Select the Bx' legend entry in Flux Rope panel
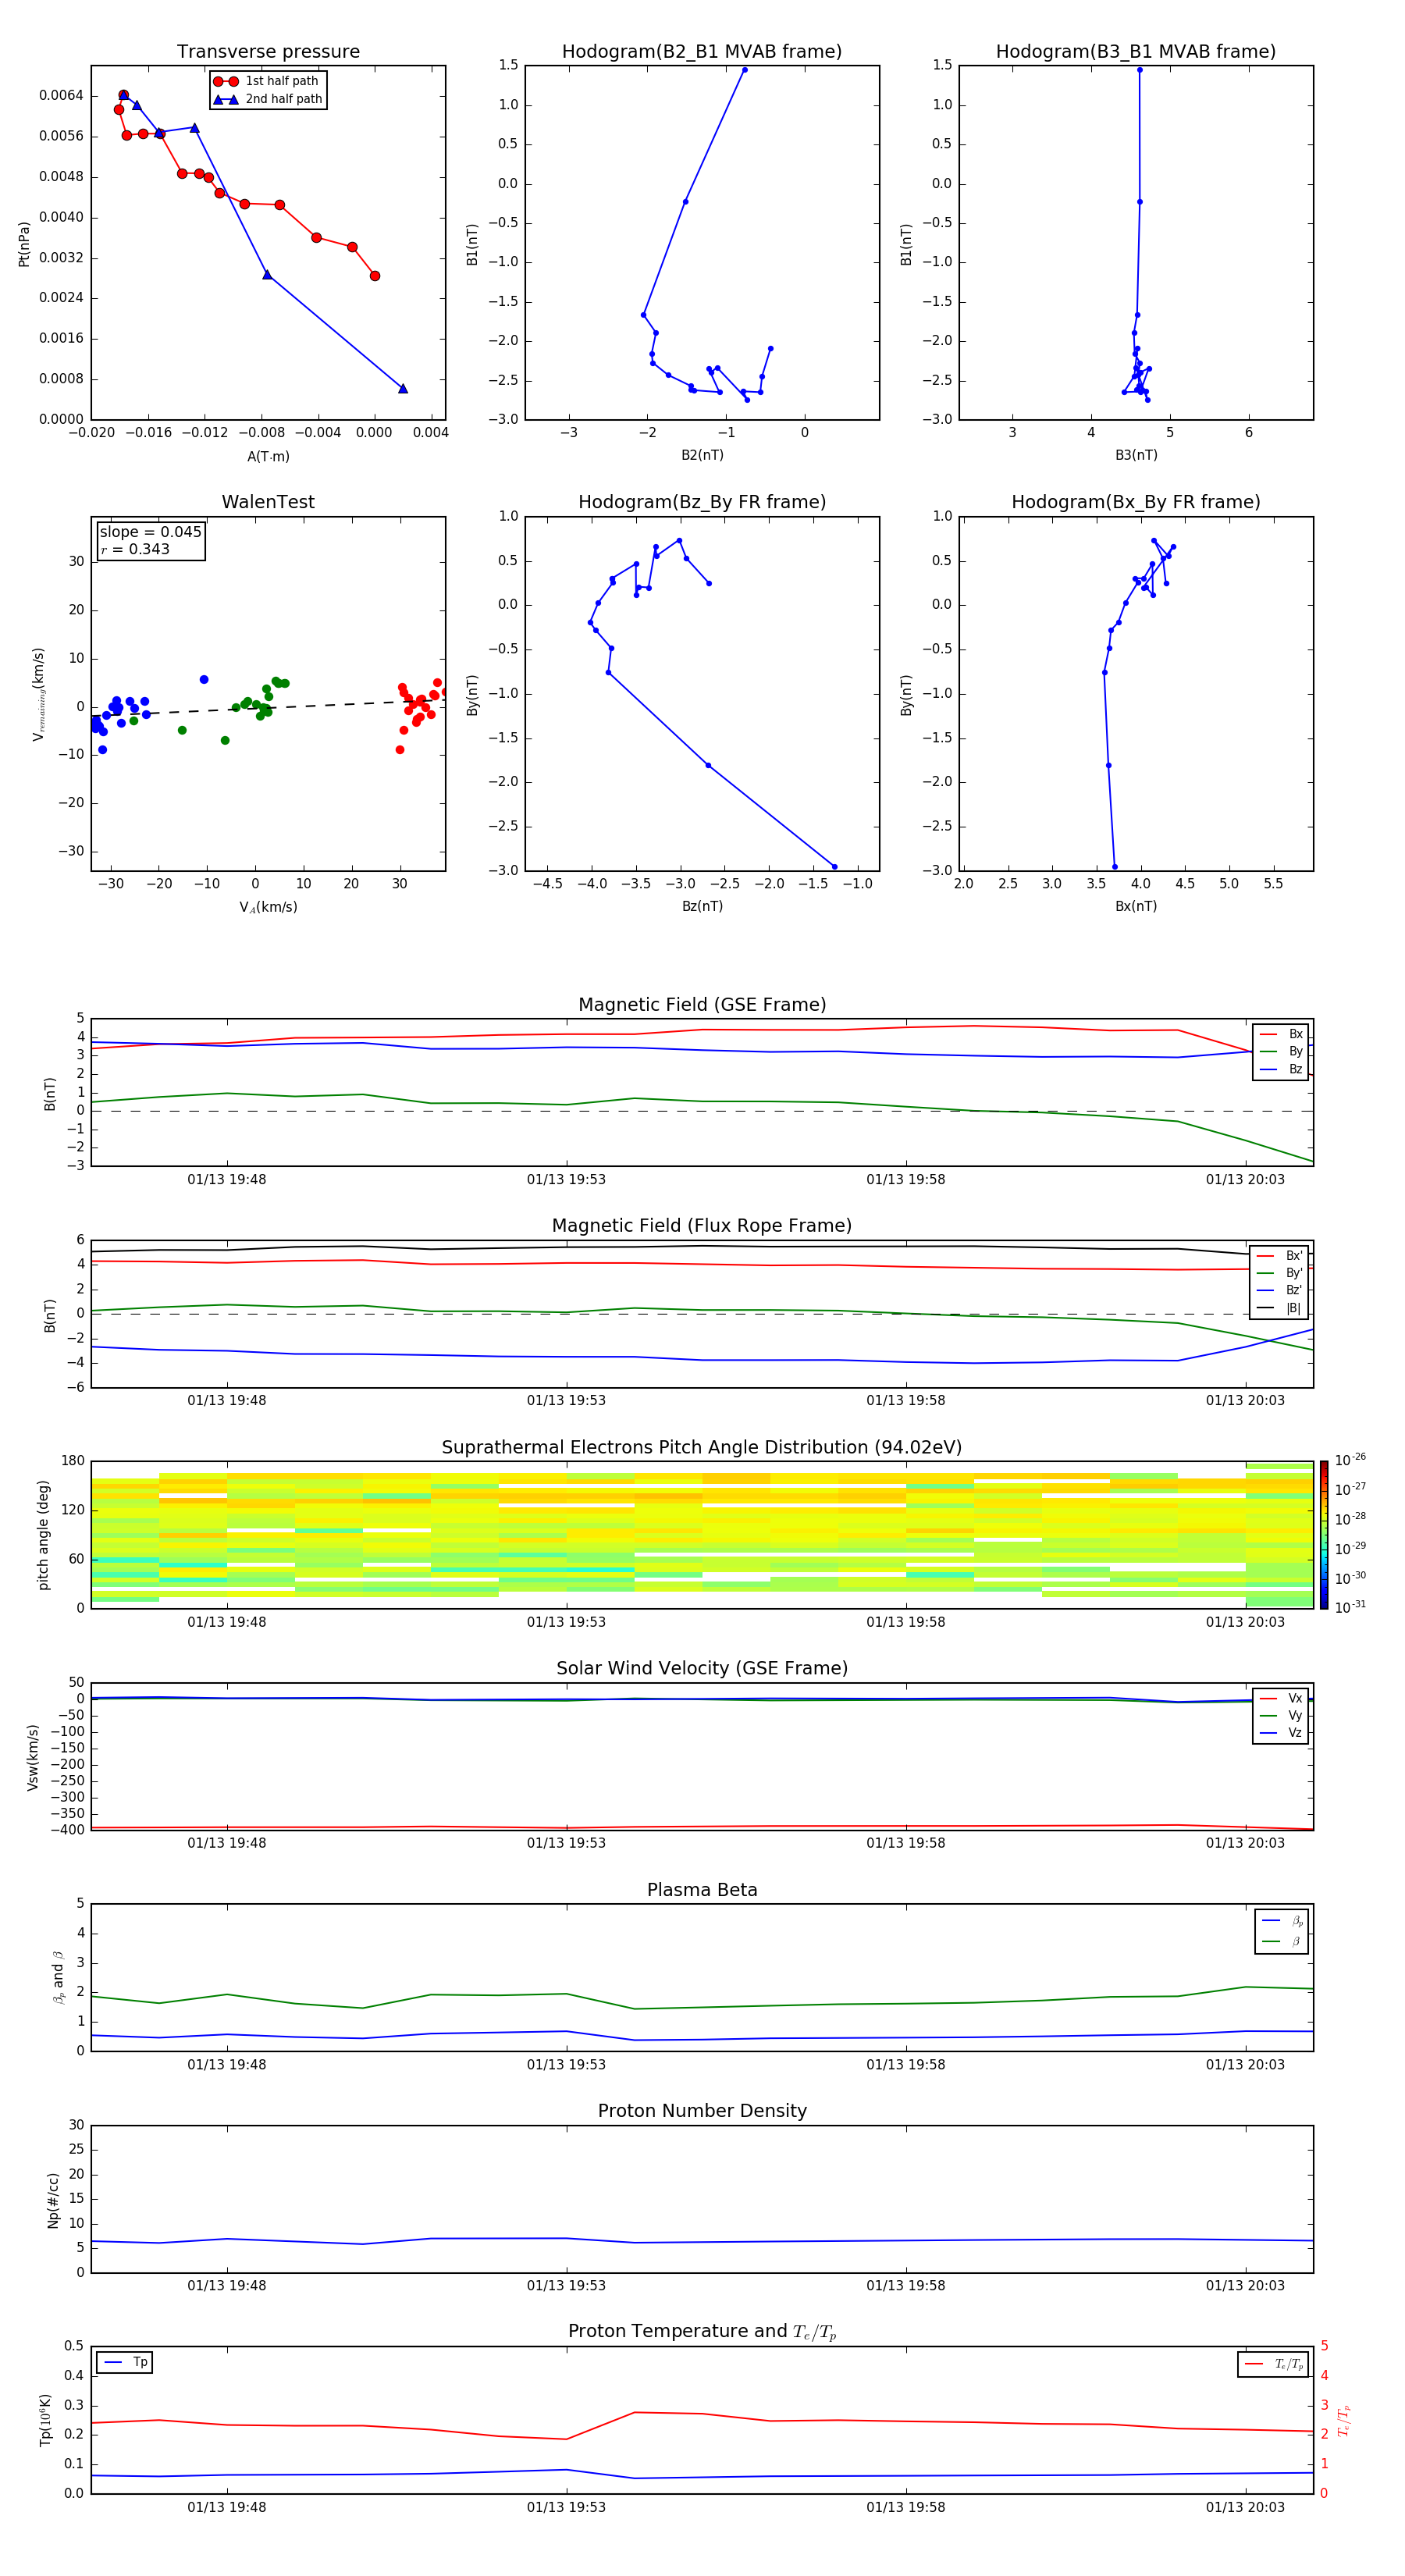This screenshot has width=1405, height=2576. [x=1280, y=1256]
